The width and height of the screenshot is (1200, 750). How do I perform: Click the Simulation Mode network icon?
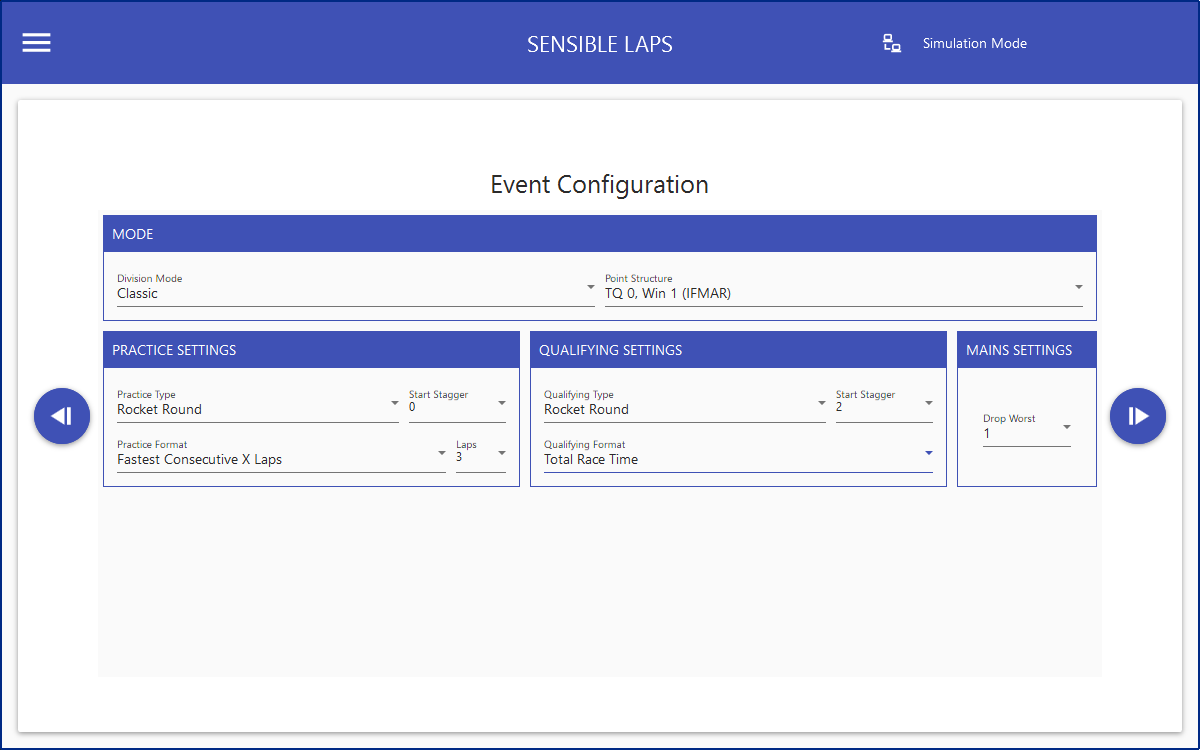(x=892, y=43)
